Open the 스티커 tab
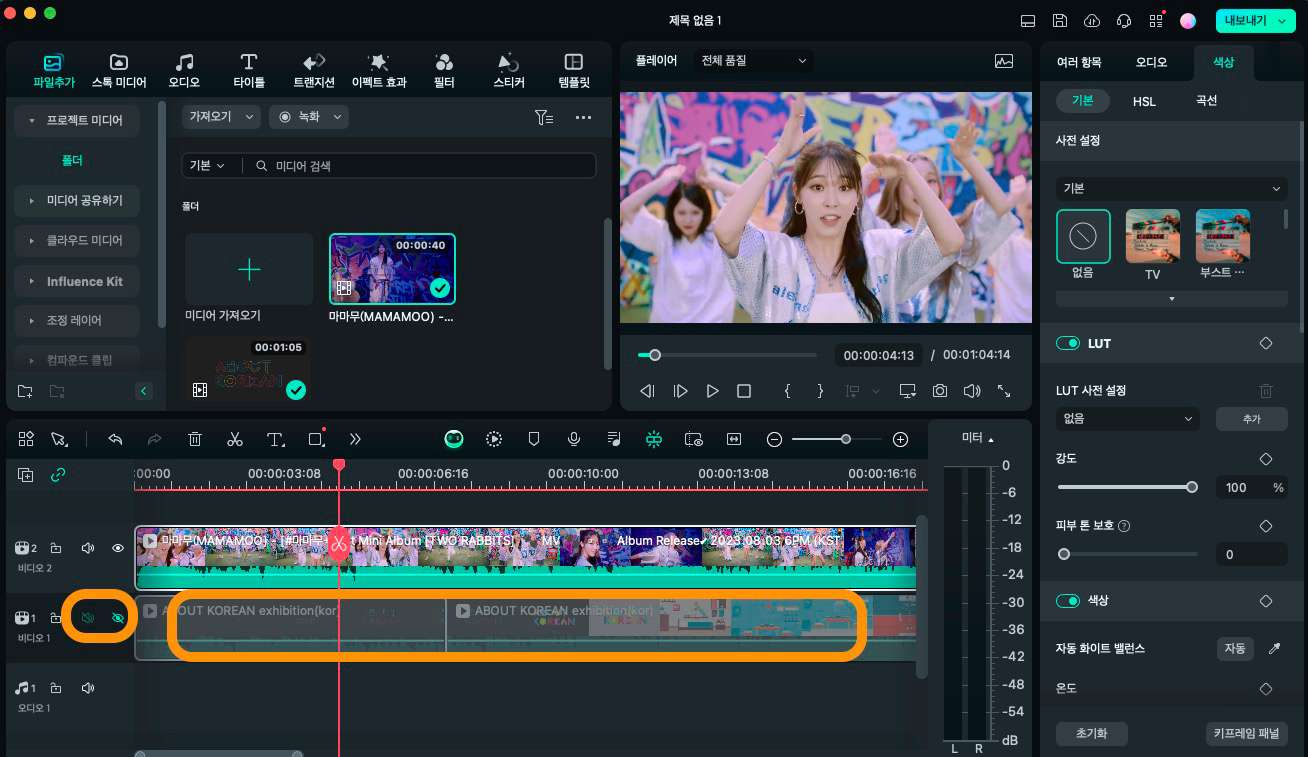Viewport: 1308px width, 757px height. [509, 71]
